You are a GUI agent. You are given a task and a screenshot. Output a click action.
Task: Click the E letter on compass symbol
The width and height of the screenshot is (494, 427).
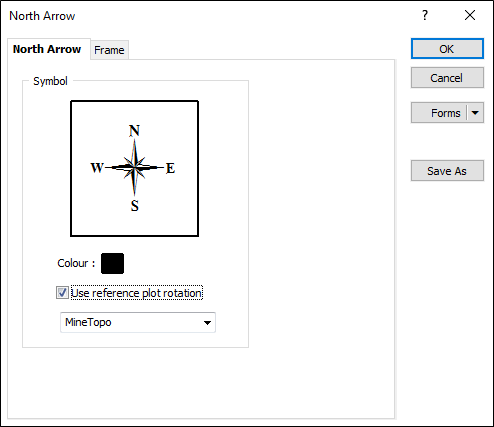click(x=170, y=168)
